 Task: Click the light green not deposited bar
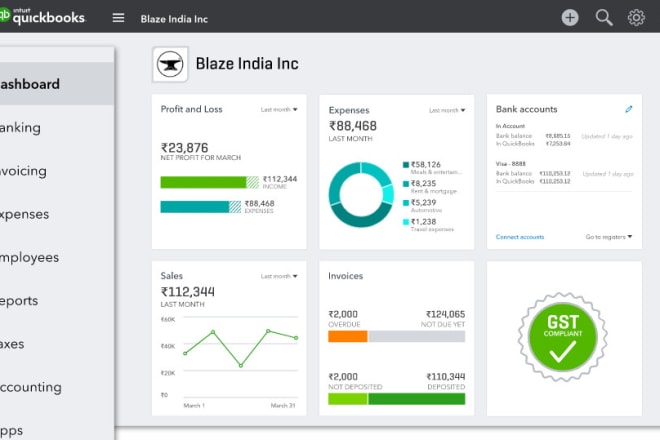(x=348, y=399)
